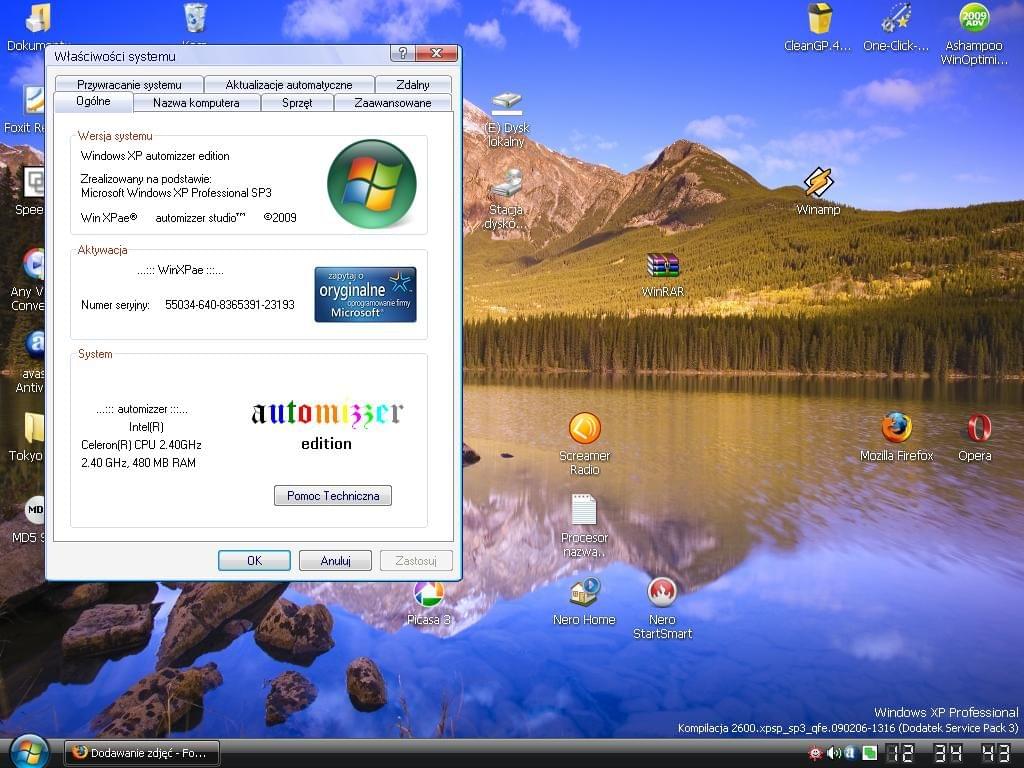Open Screamer Radio desktop icon
This screenshot has width=1024, height=768.
[585, 430]
